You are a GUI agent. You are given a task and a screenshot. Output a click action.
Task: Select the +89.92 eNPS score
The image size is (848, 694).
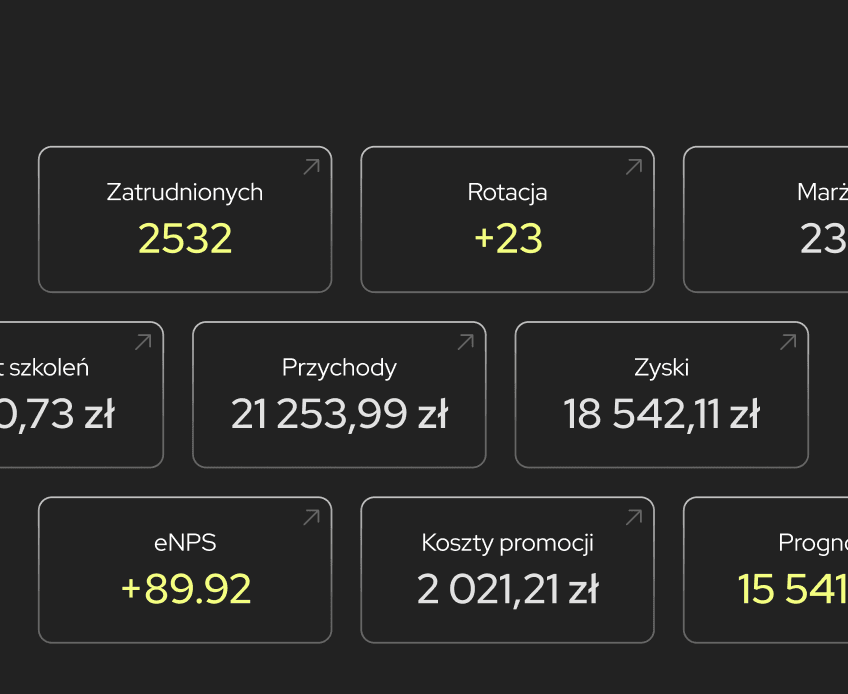185,589
